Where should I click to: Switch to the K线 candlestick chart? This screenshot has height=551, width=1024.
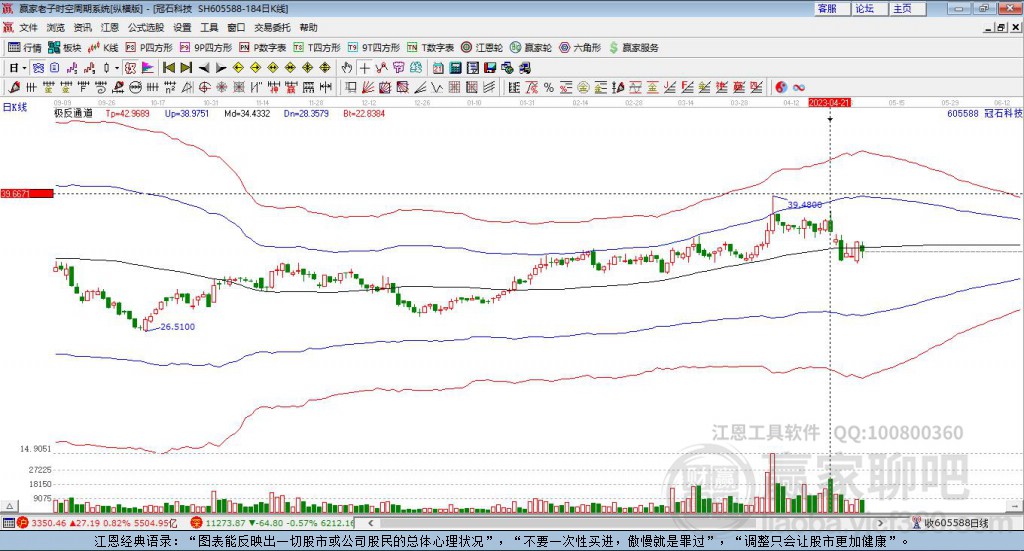pyautogui.click(x=103, y=48)
